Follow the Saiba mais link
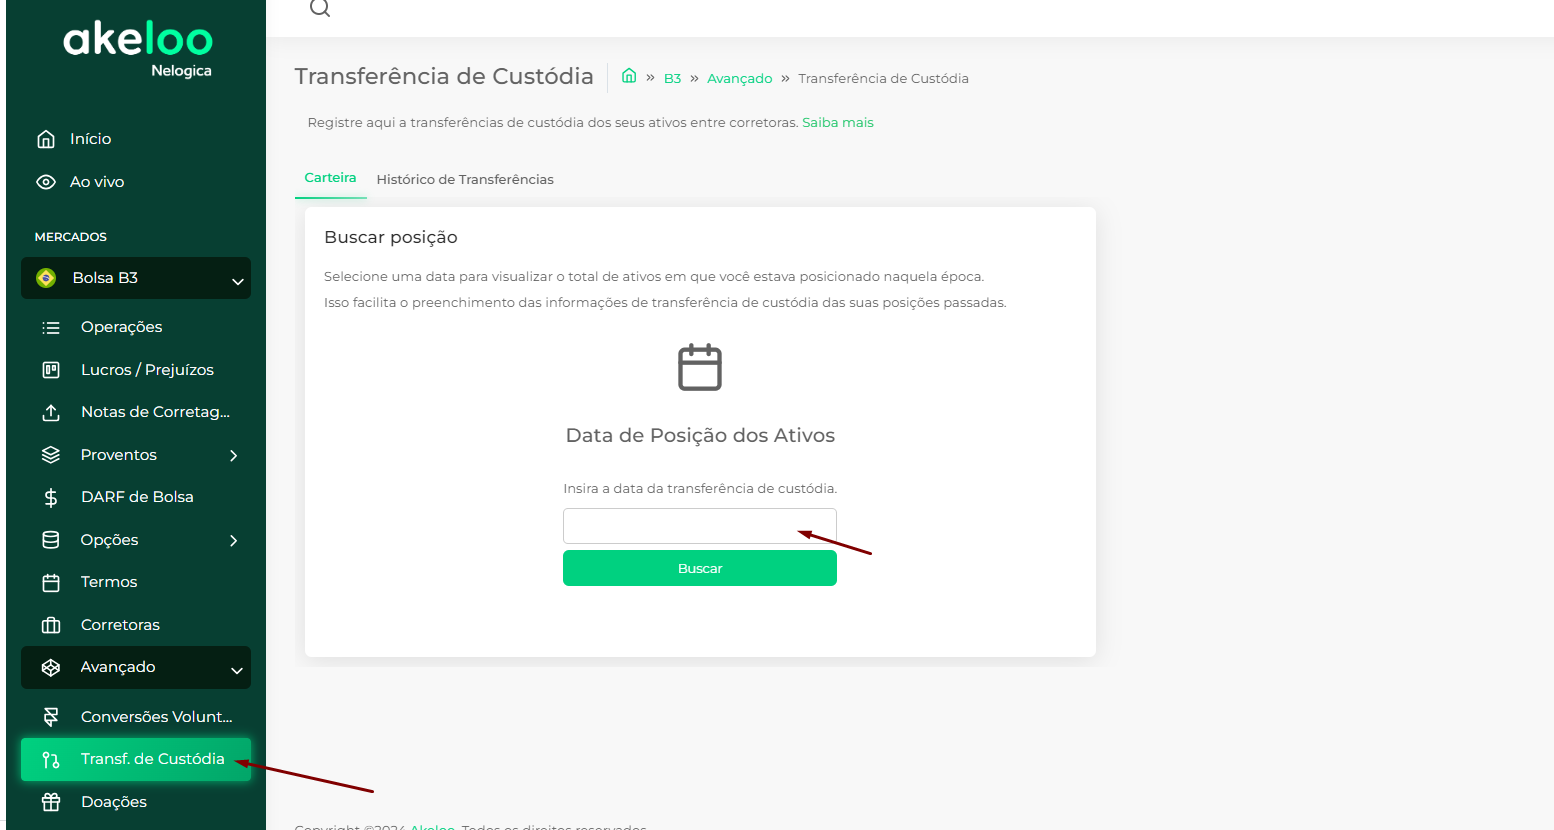Image resolution: width=1554 pixels, height=830 pixels. 838,122
